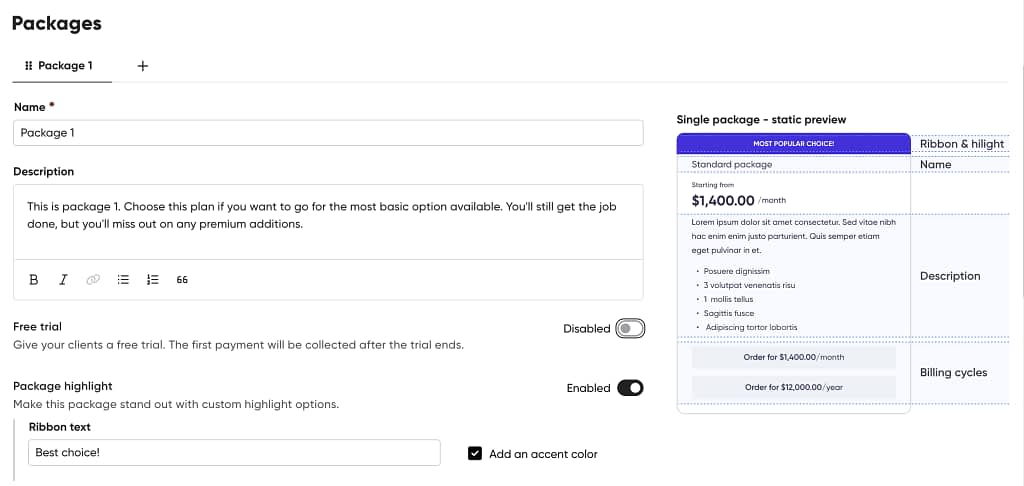
Task: Click the $1,400.00 price in preview
Action: [x=723, y=201]
